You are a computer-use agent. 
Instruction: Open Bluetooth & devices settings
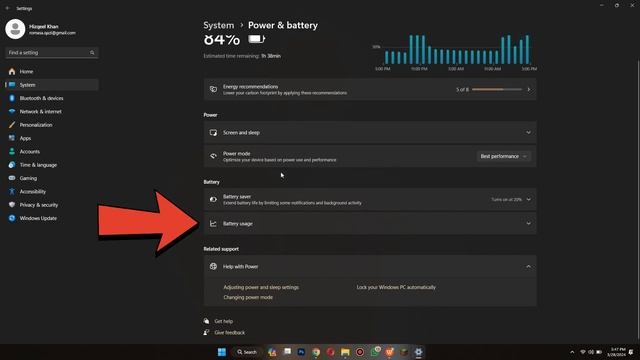(x=41, y=98)
